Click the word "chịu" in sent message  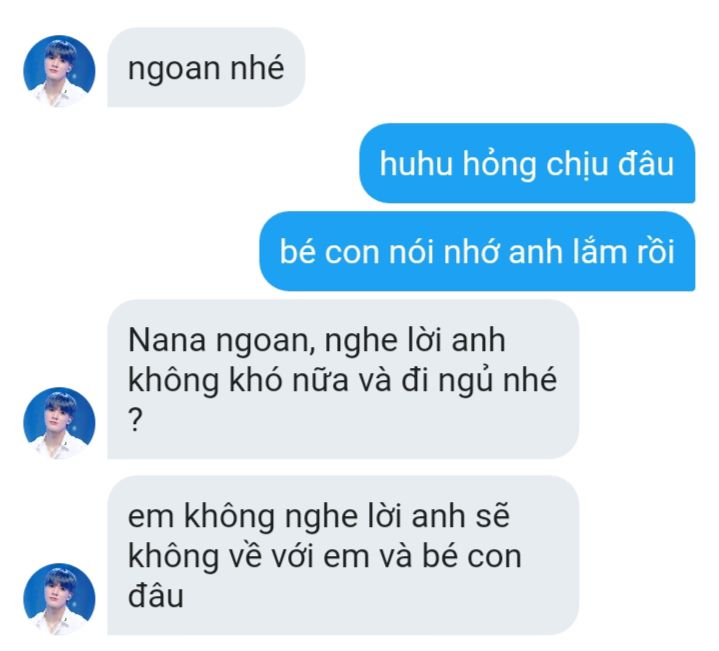tap(576, 165)
